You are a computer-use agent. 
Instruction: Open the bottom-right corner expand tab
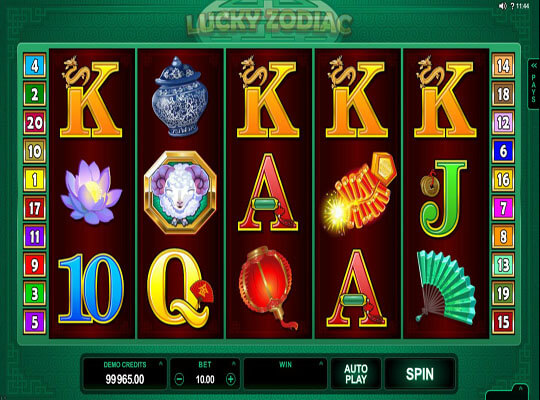[x=520, y=389]
